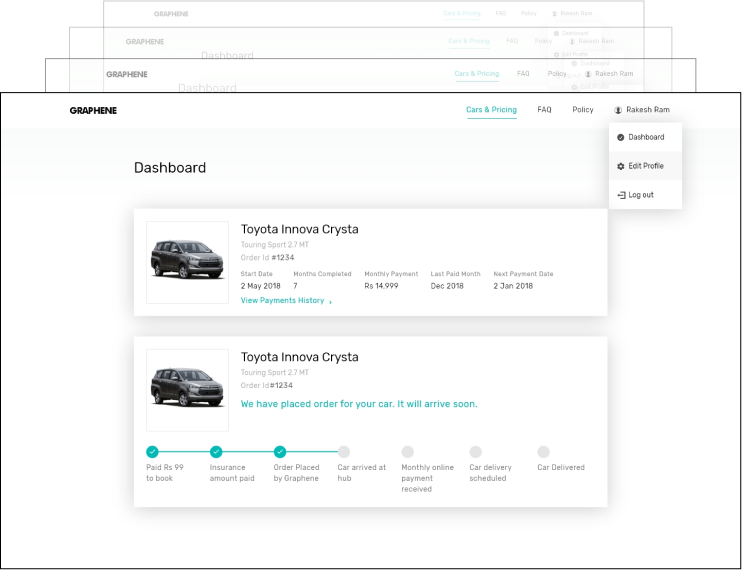
Task: Click Rakesh Ram in rearmost window
Action: coord(576,13)
